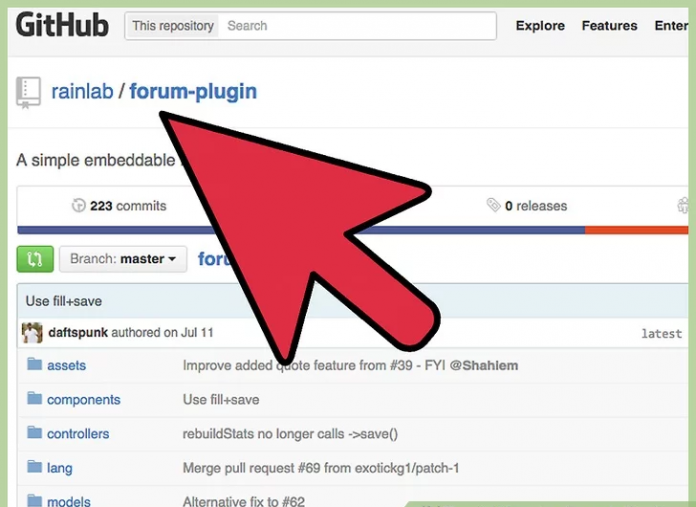Click the lang folder icon
696x507 pixels.
pyautogui.click(x=34, y=467)
